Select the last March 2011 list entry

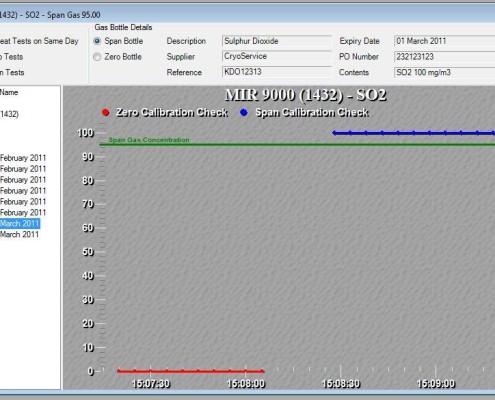(19, 234)
